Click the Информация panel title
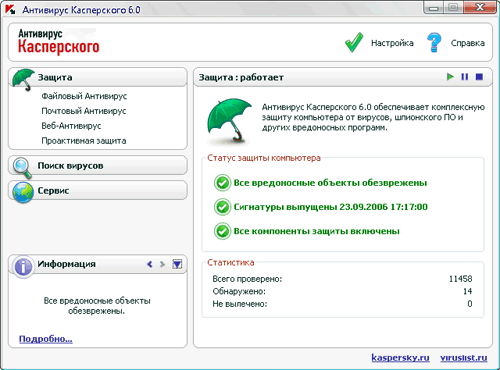The height and width of the screenshot is (370, 500). tap(67, 264)
